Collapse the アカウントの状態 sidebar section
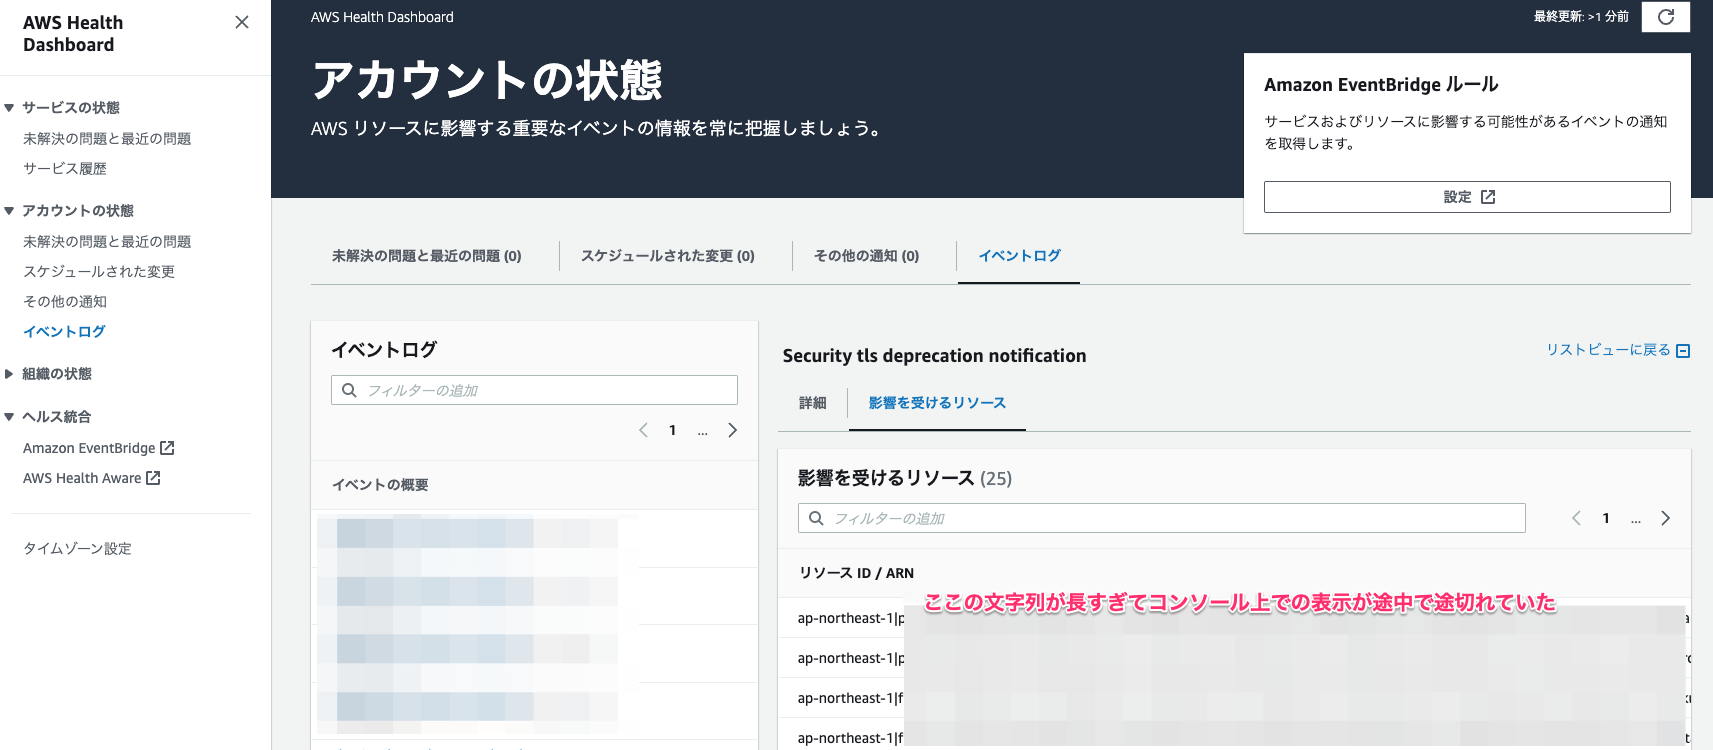Screen dimensions: 1713x750 coord(9,210)
